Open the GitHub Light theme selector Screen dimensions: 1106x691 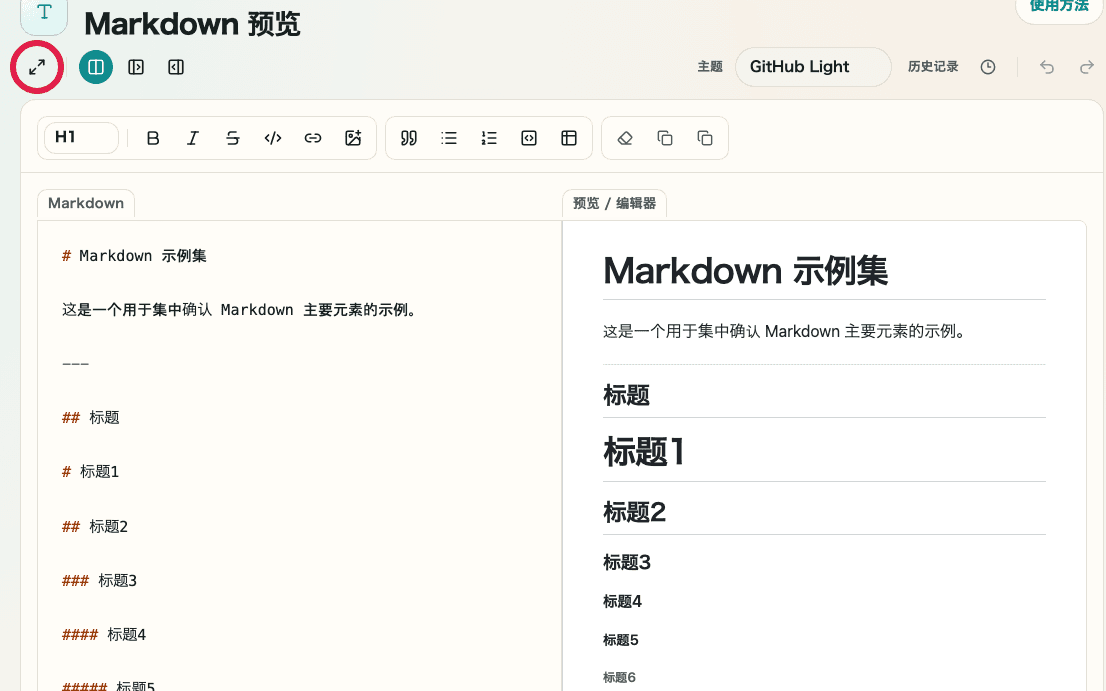pyautogui.click(x=812, y=66)
